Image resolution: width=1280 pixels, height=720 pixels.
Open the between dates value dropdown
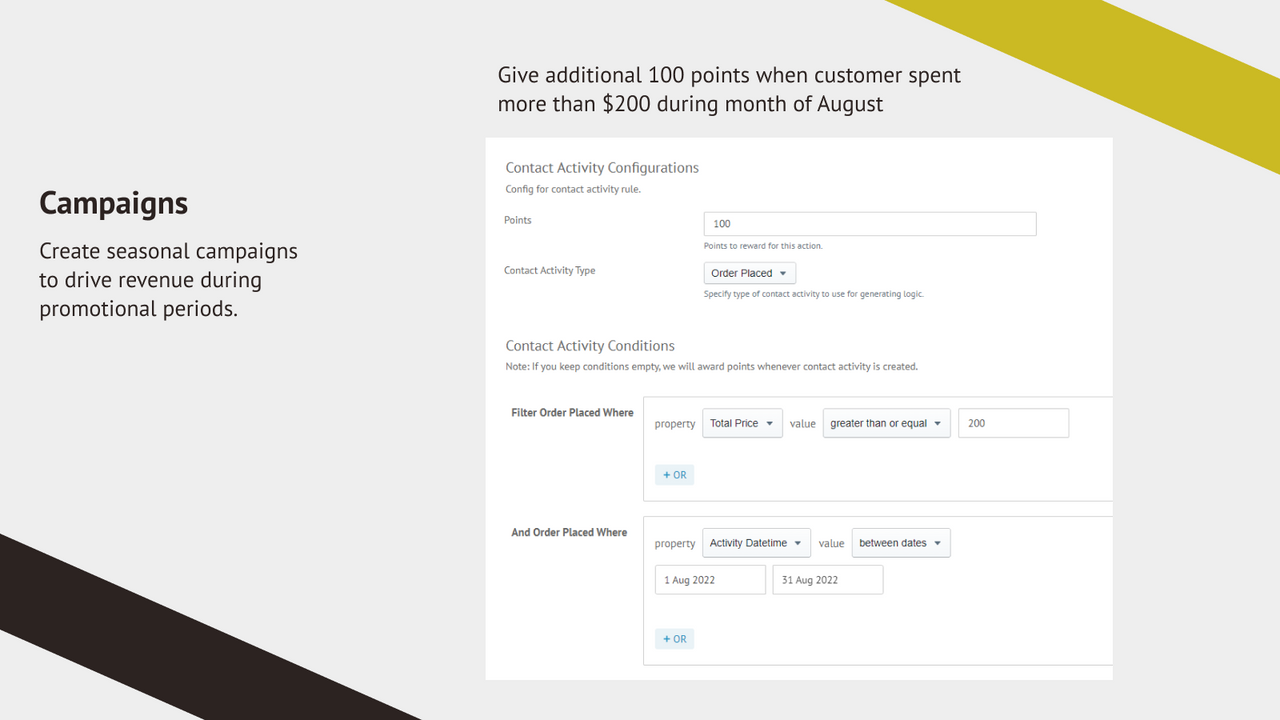click(x=900, y=543)
